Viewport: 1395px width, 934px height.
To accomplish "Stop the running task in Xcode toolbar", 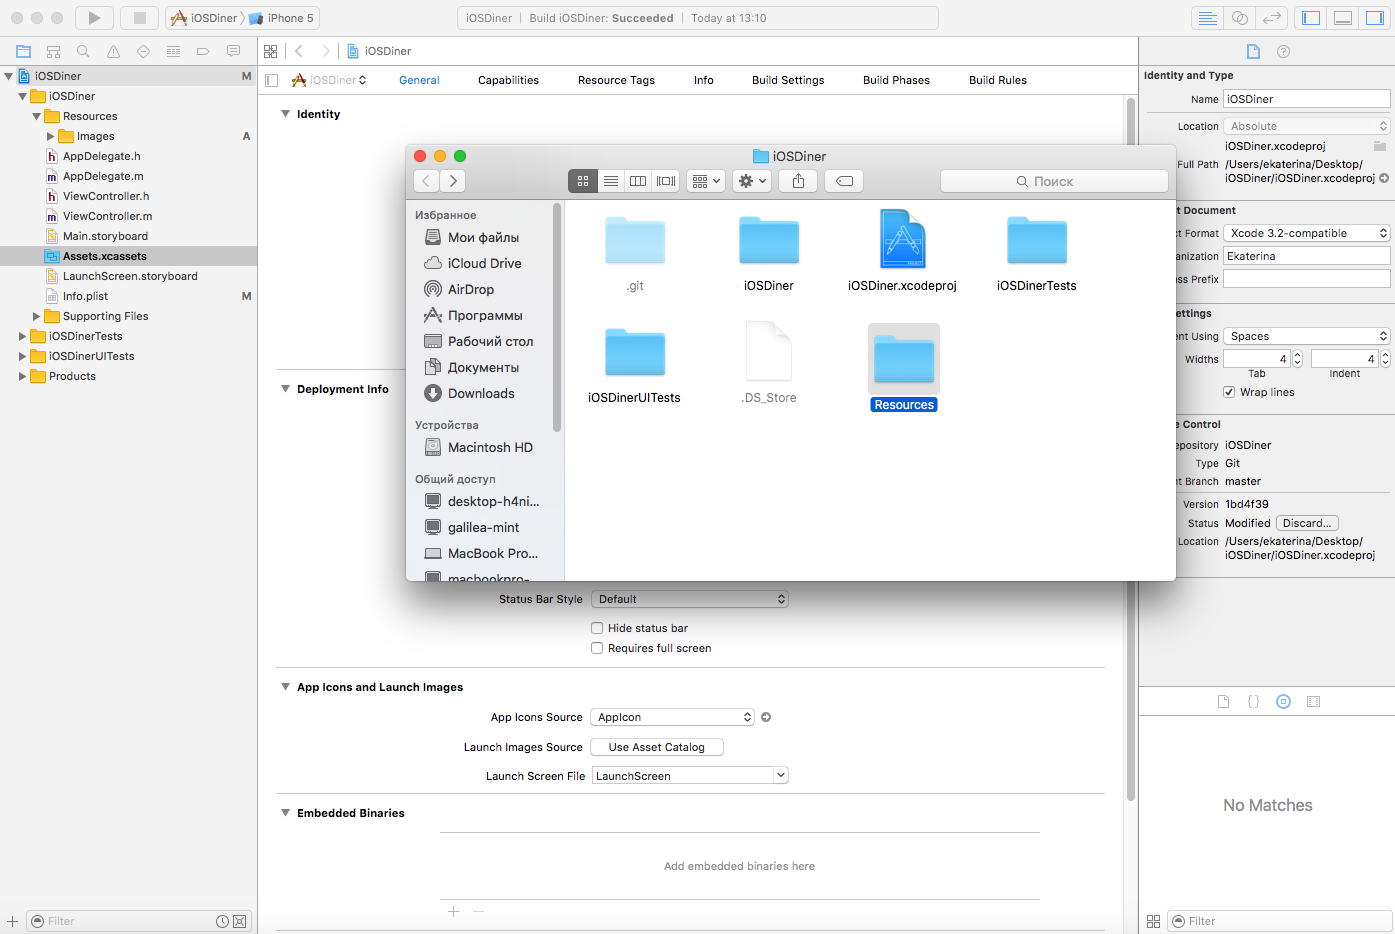I will tap(140, 18).
